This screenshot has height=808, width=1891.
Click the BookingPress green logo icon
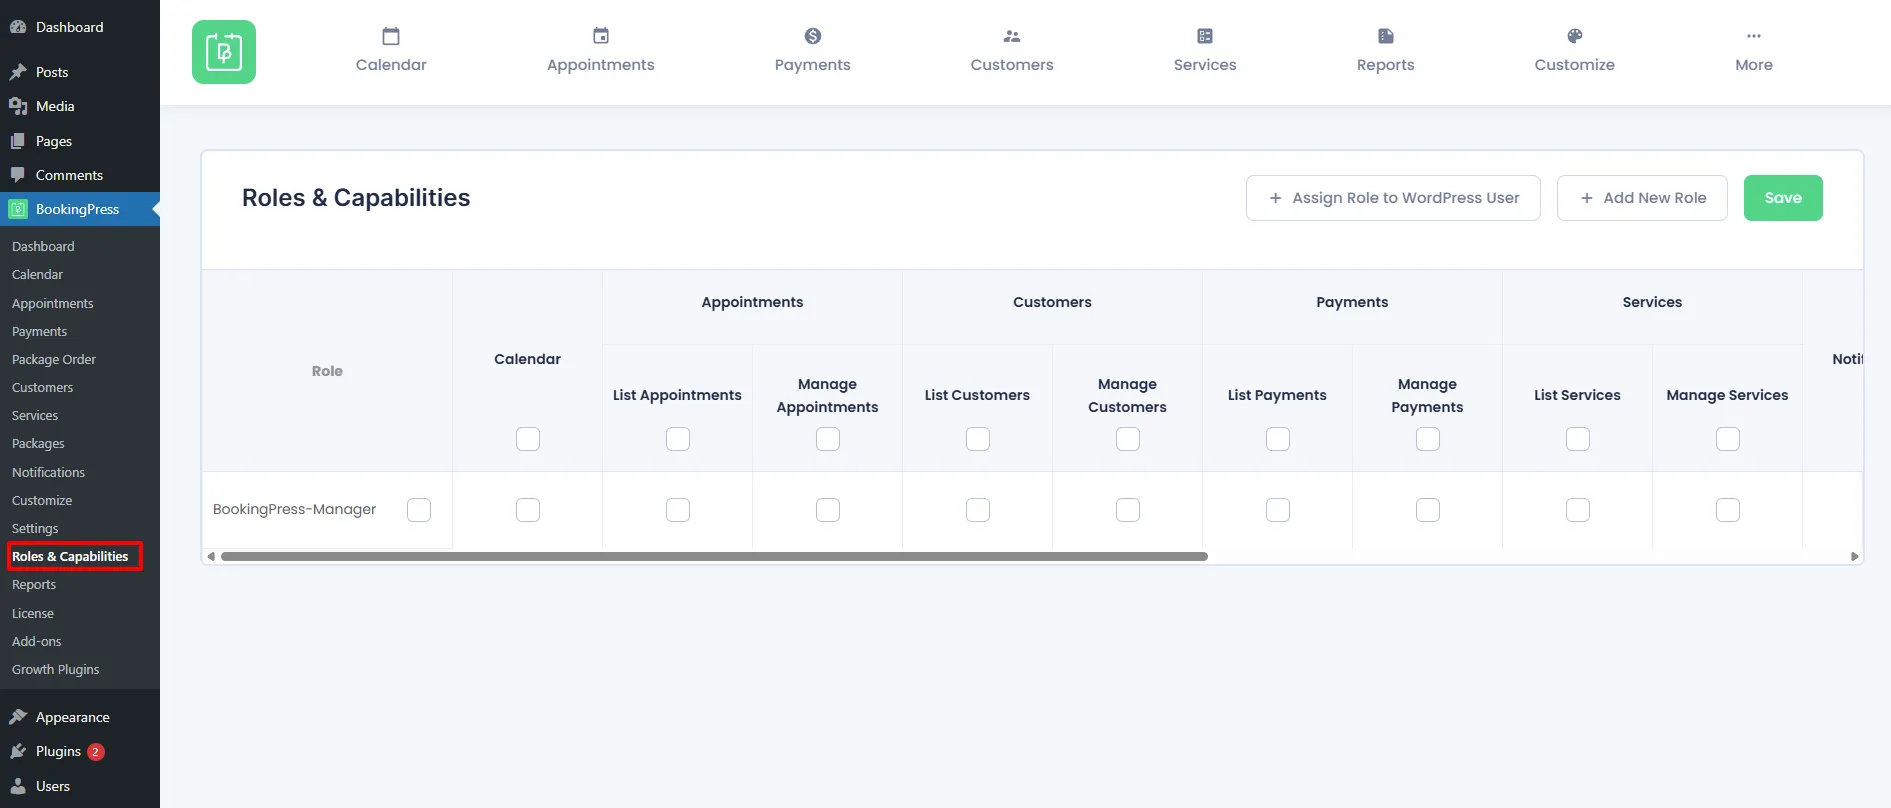point(224,52)
